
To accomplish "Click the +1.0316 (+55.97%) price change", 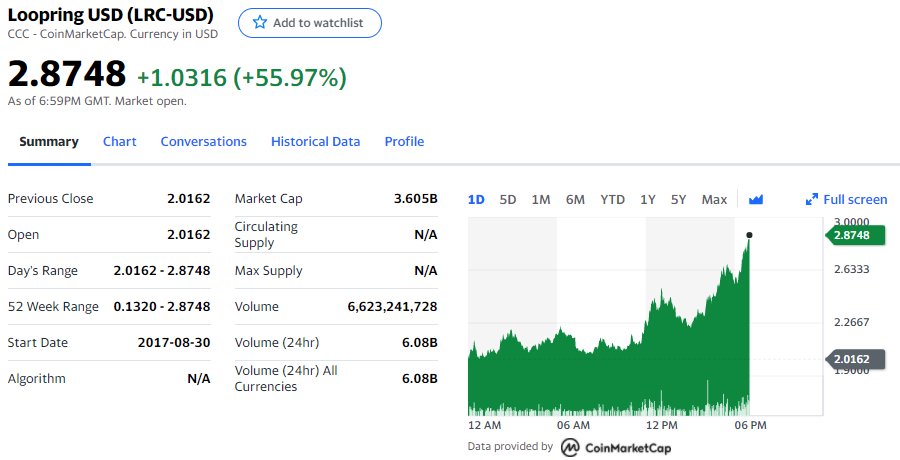I will click(242, 78).
